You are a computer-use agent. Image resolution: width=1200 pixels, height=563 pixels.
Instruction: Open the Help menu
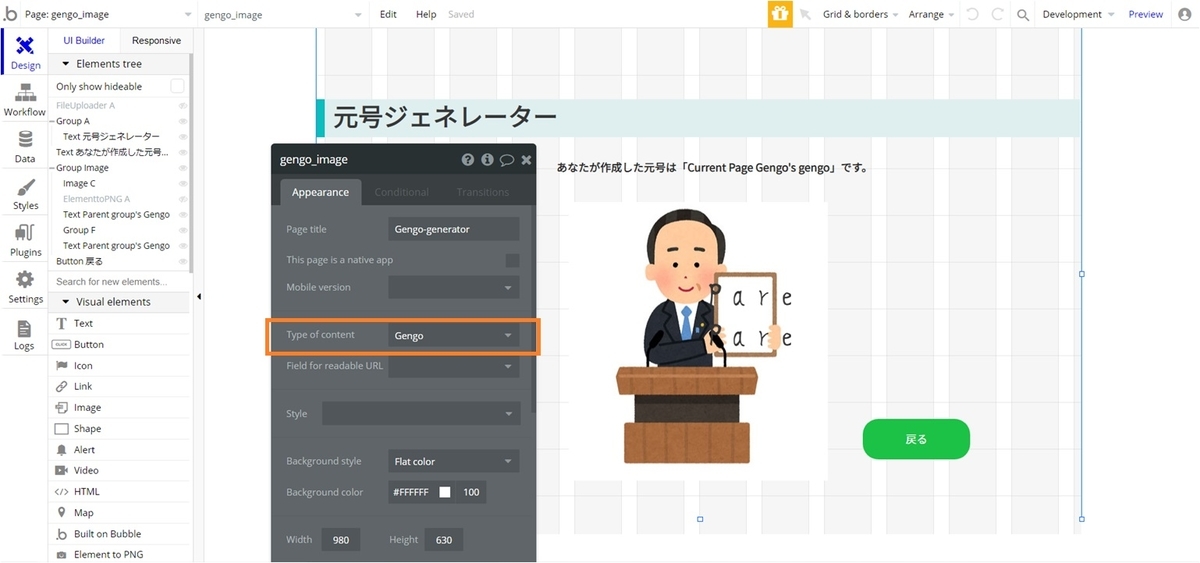(426, 15)
